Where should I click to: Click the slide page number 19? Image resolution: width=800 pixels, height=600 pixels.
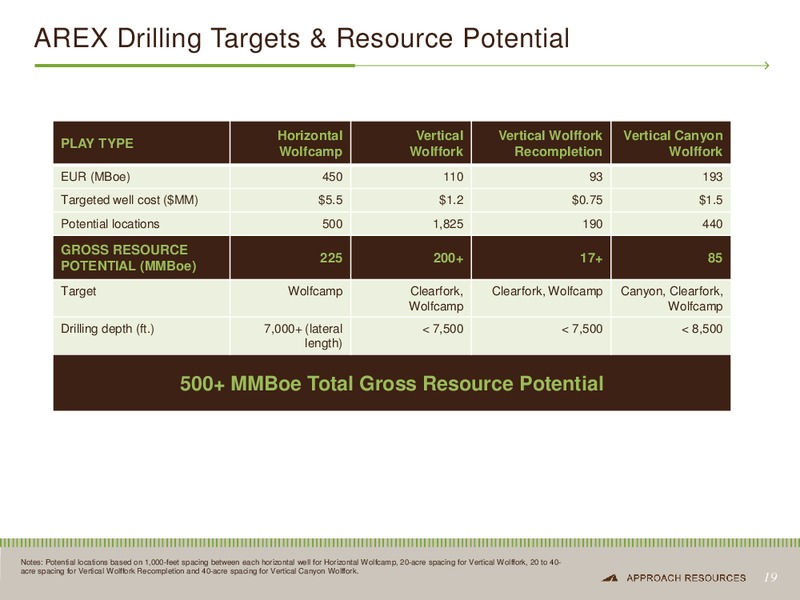[770, 577]
